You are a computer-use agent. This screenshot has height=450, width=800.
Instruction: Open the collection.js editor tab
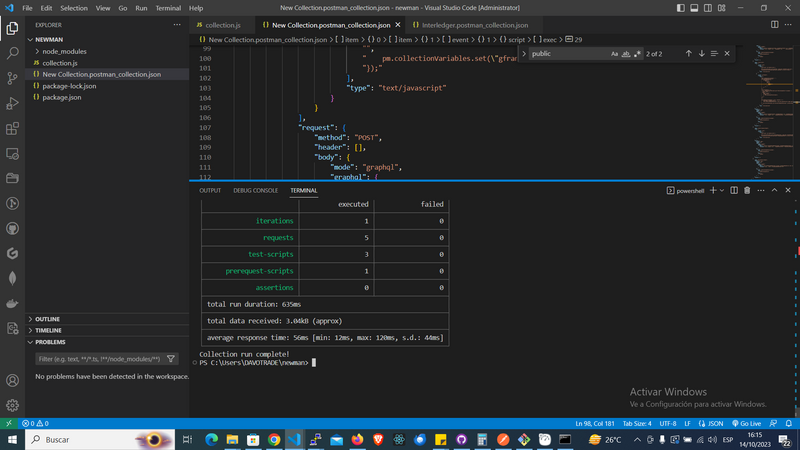point(222,25)
